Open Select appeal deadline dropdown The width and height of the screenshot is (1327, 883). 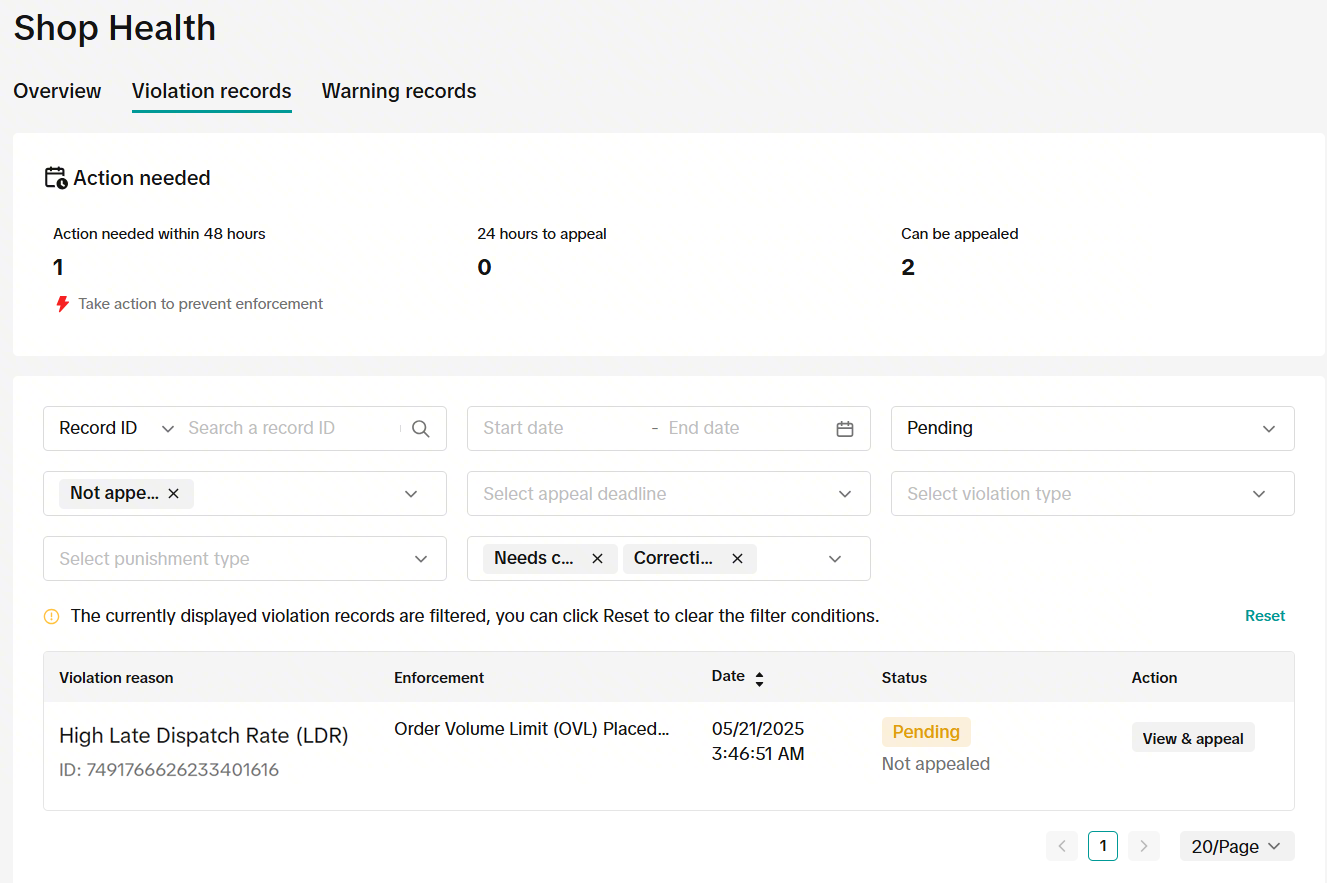(x=668, y=494)
